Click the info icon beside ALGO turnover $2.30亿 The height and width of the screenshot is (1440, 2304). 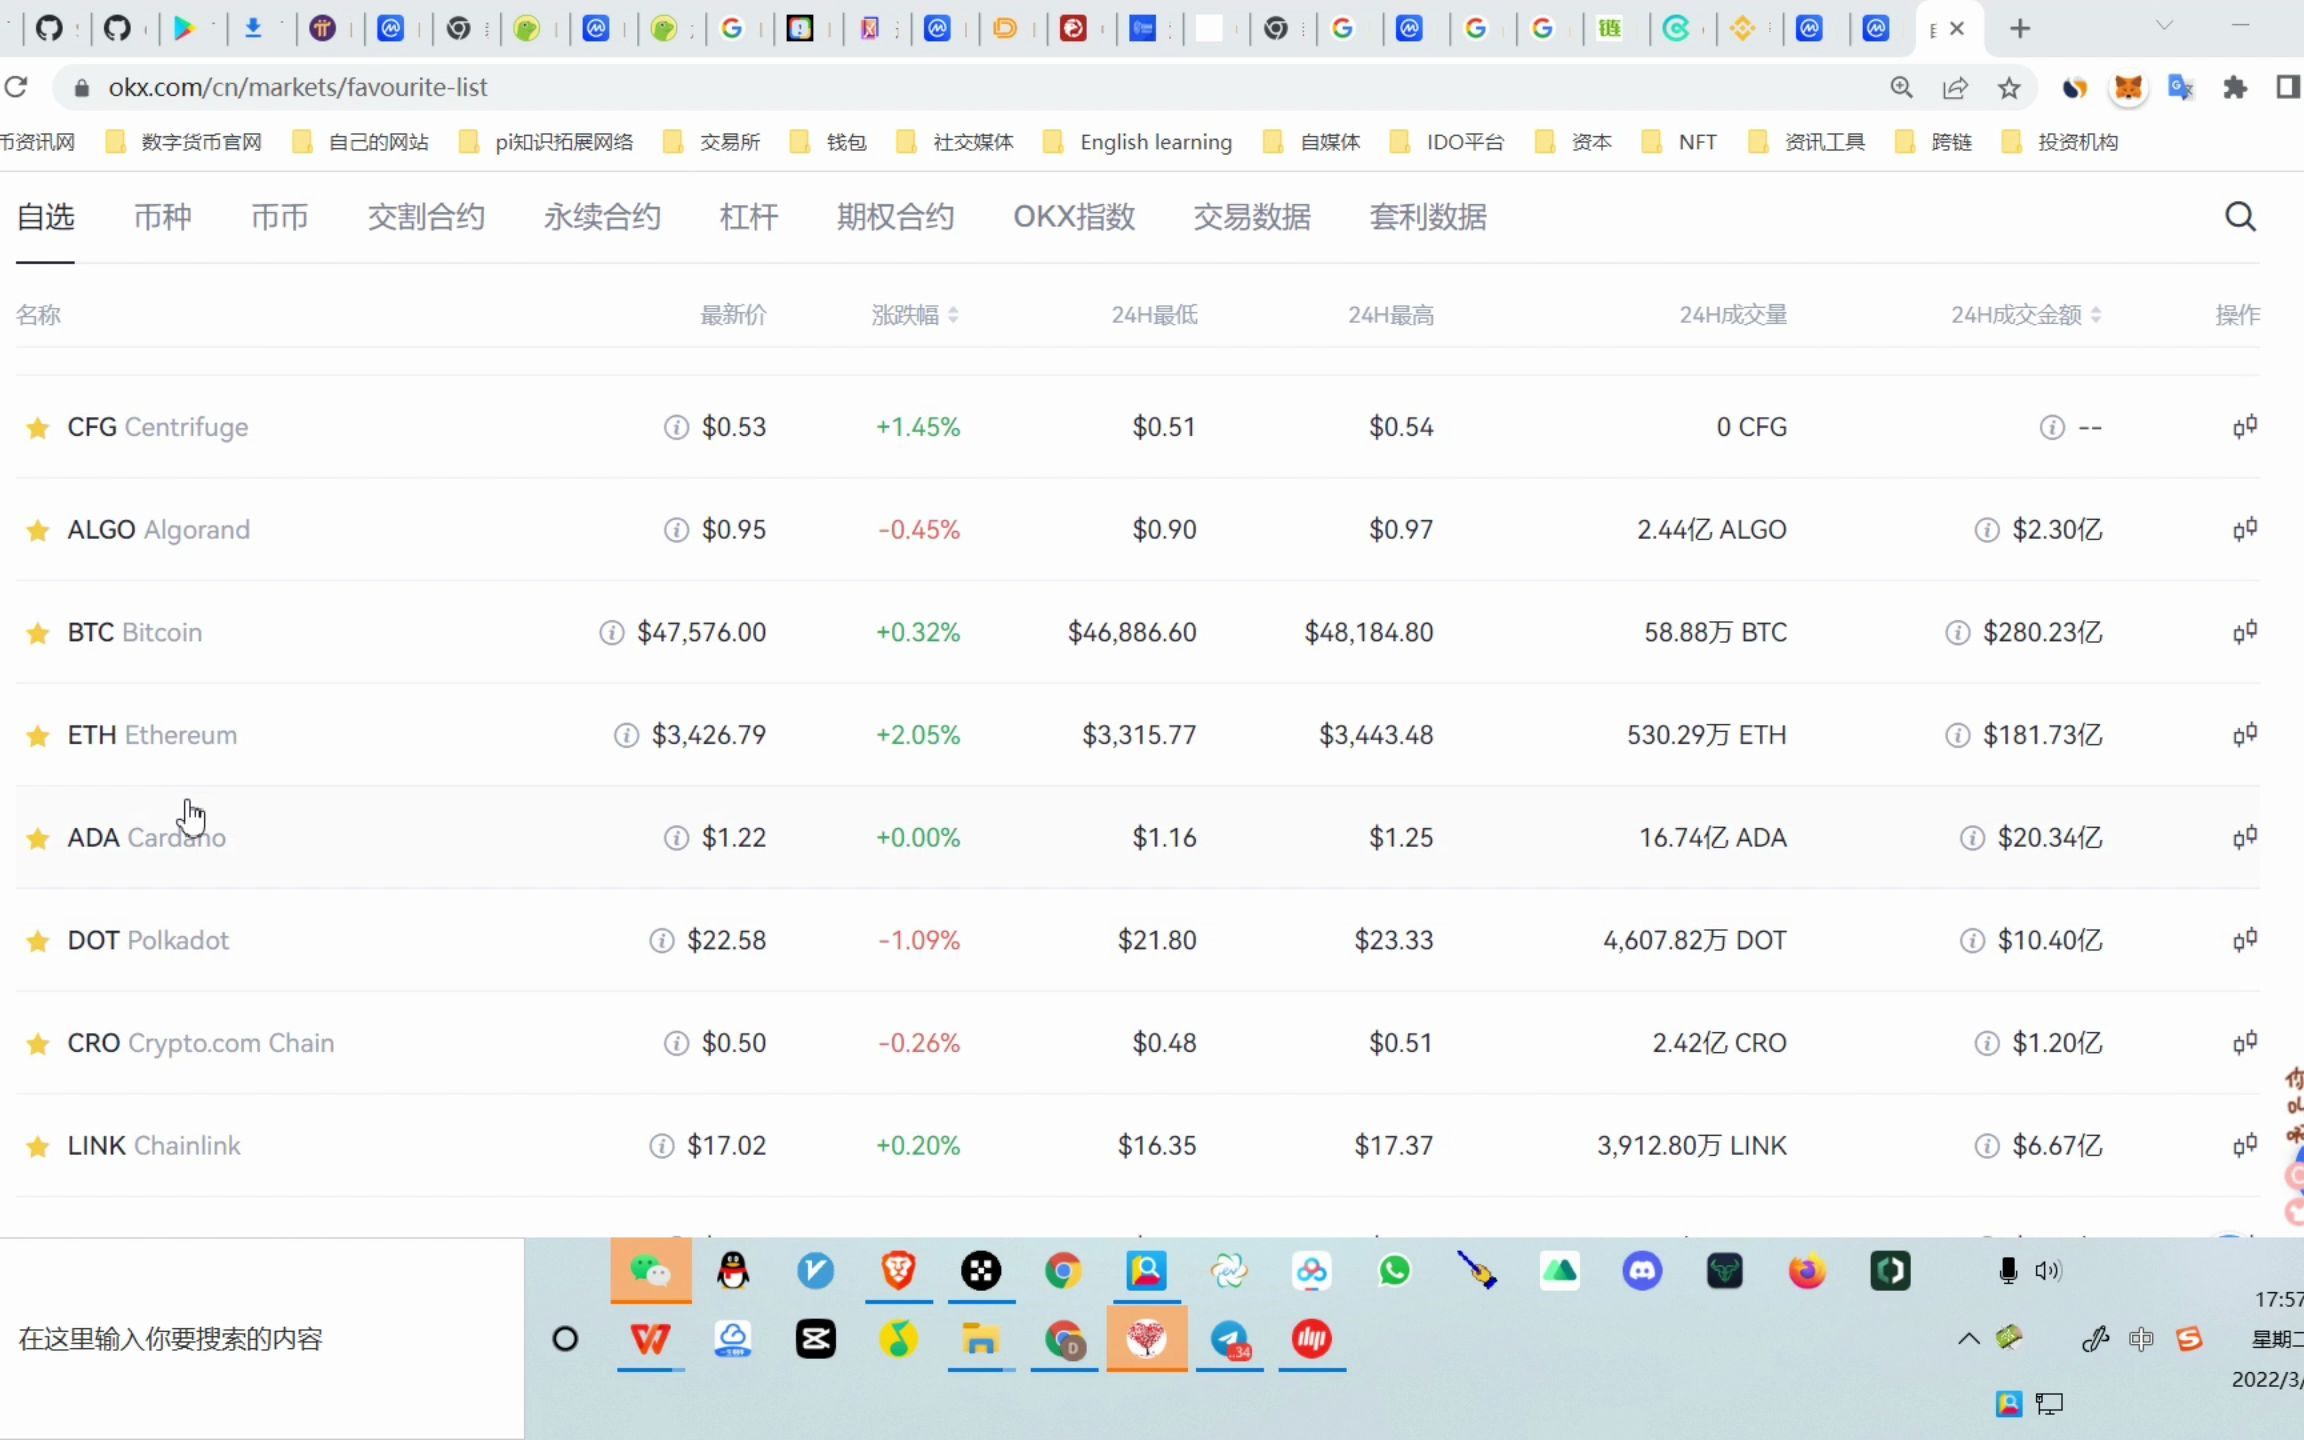pos(1986,530)
